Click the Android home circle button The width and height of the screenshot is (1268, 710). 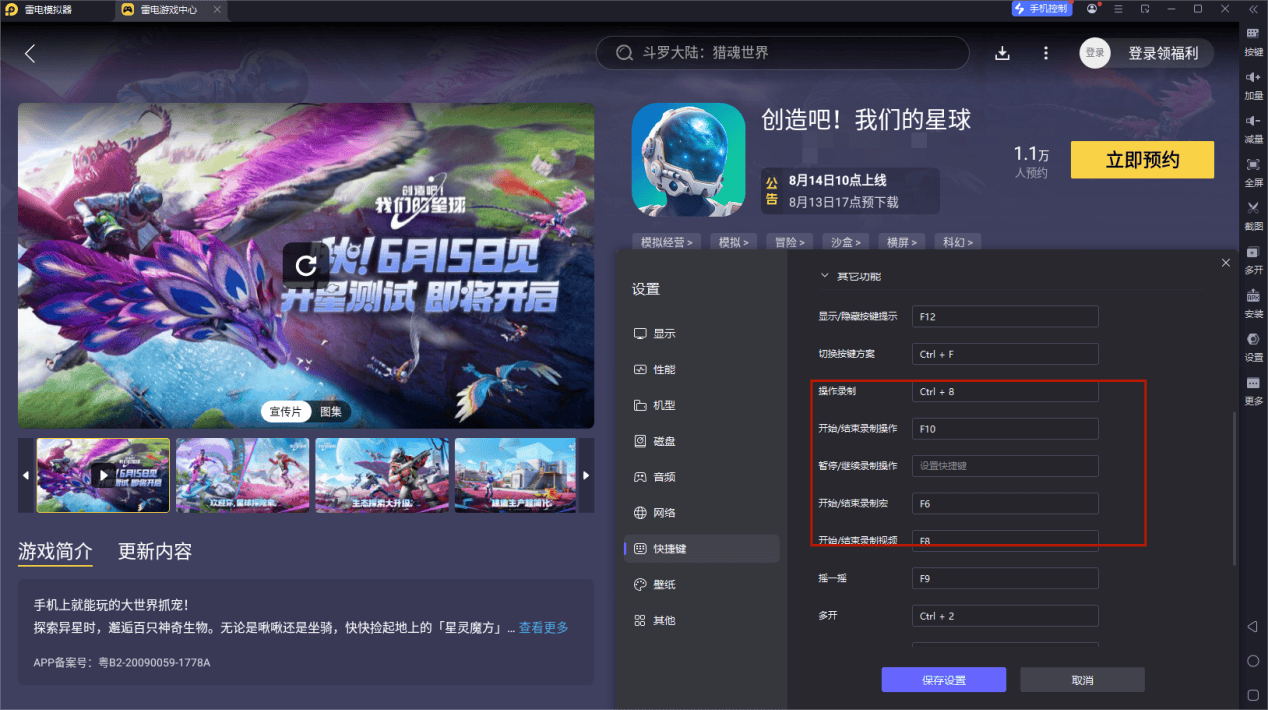click(x=1252, y=661)
